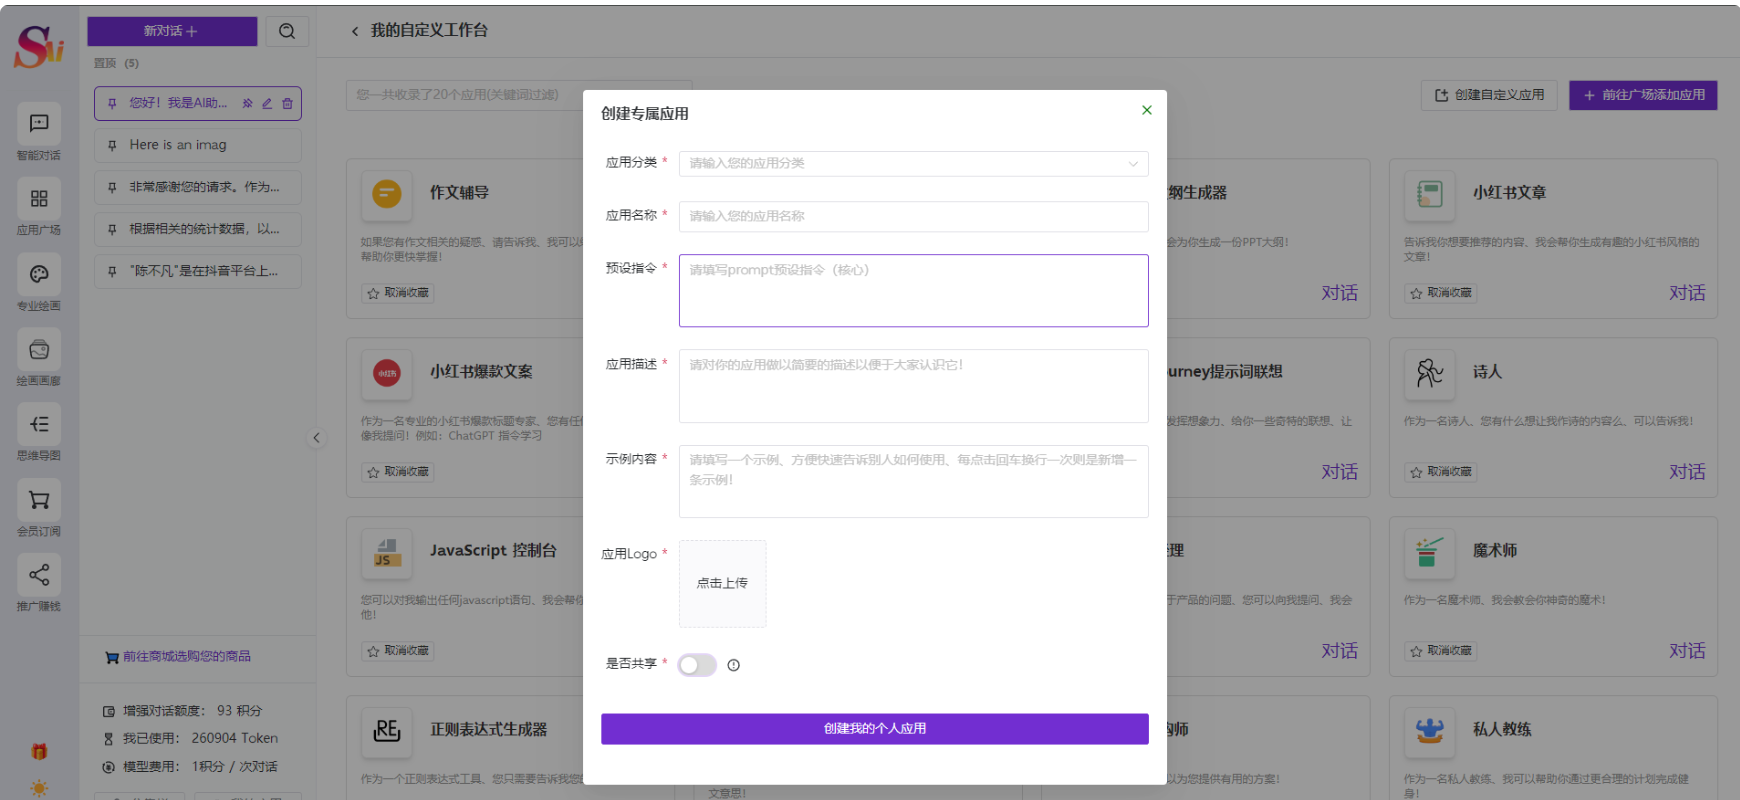Go back using arrow beside 我的自定义工作台
Screen dimensions: 1740x800
(355, 31)
